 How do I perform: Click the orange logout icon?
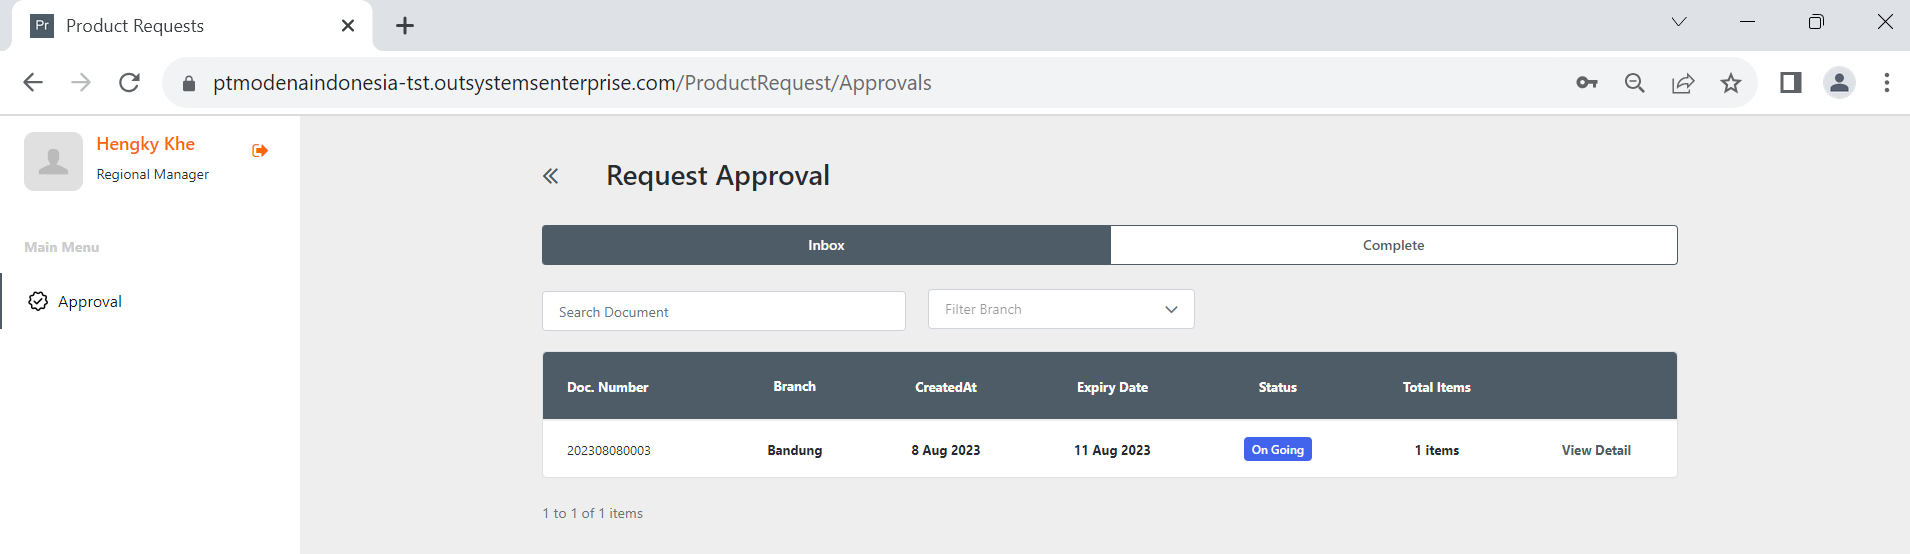click(x=260, y=150)
